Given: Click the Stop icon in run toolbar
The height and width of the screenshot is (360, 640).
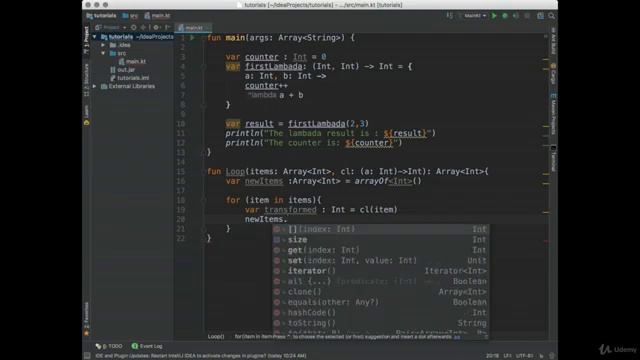Looking at the screenshot, I should (x=527, y=16).
